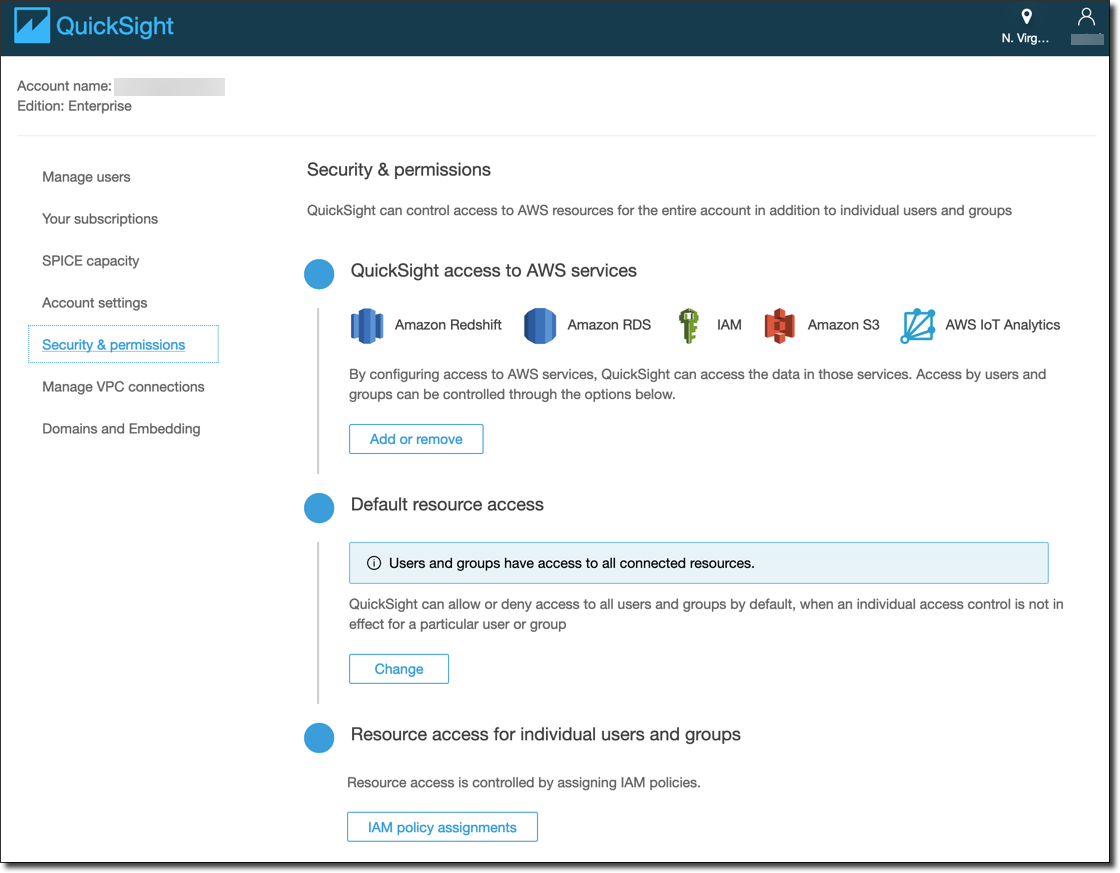This screenshot has height=873, width=1120.
Task: Click the QuickSight access to AWS services heading
Action: coord(494,271)
